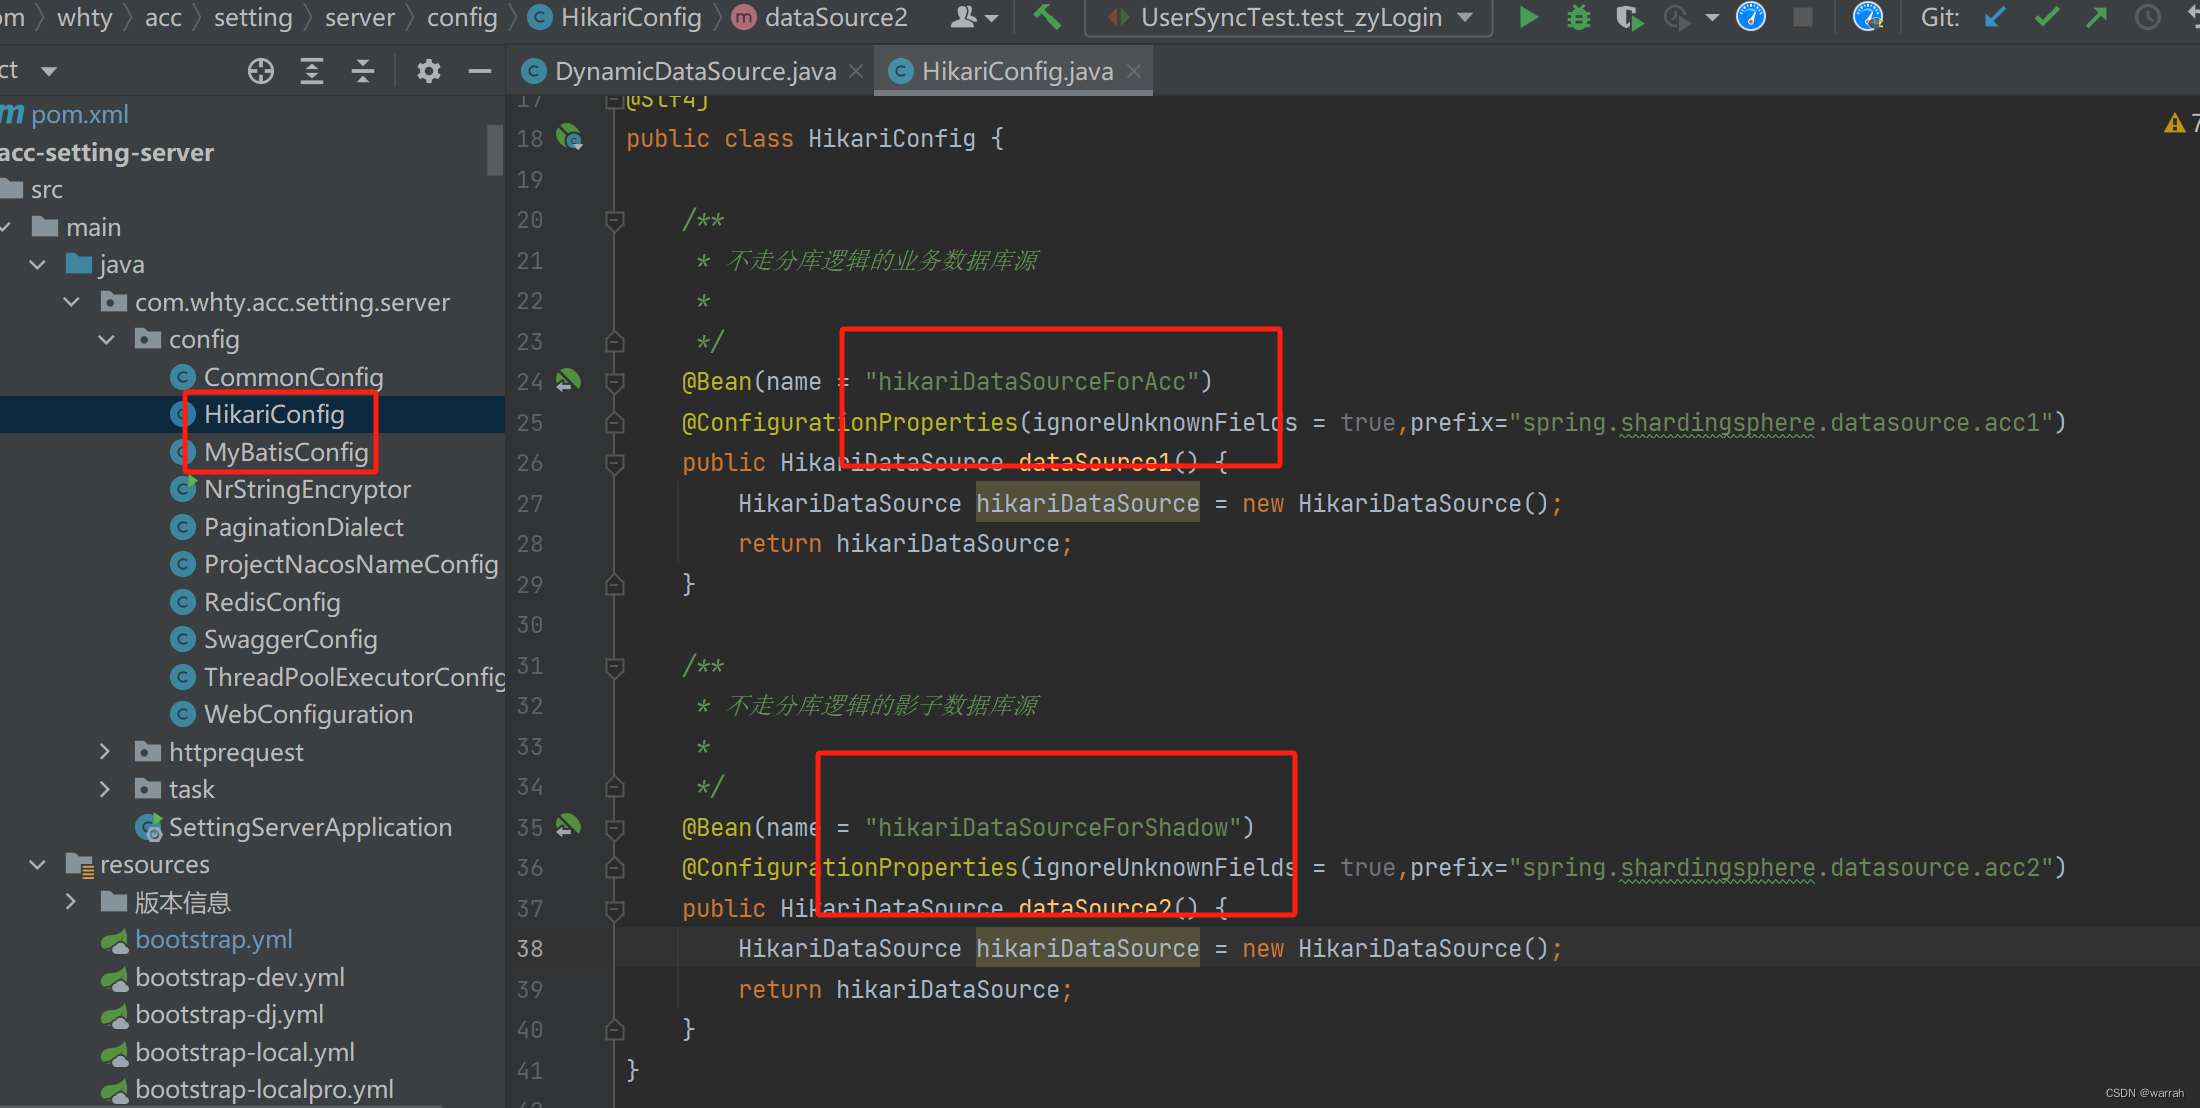Select MyBatisConfig class in tree
The height and width of the screenshot is (1108, 2200).
click(272, 452)
